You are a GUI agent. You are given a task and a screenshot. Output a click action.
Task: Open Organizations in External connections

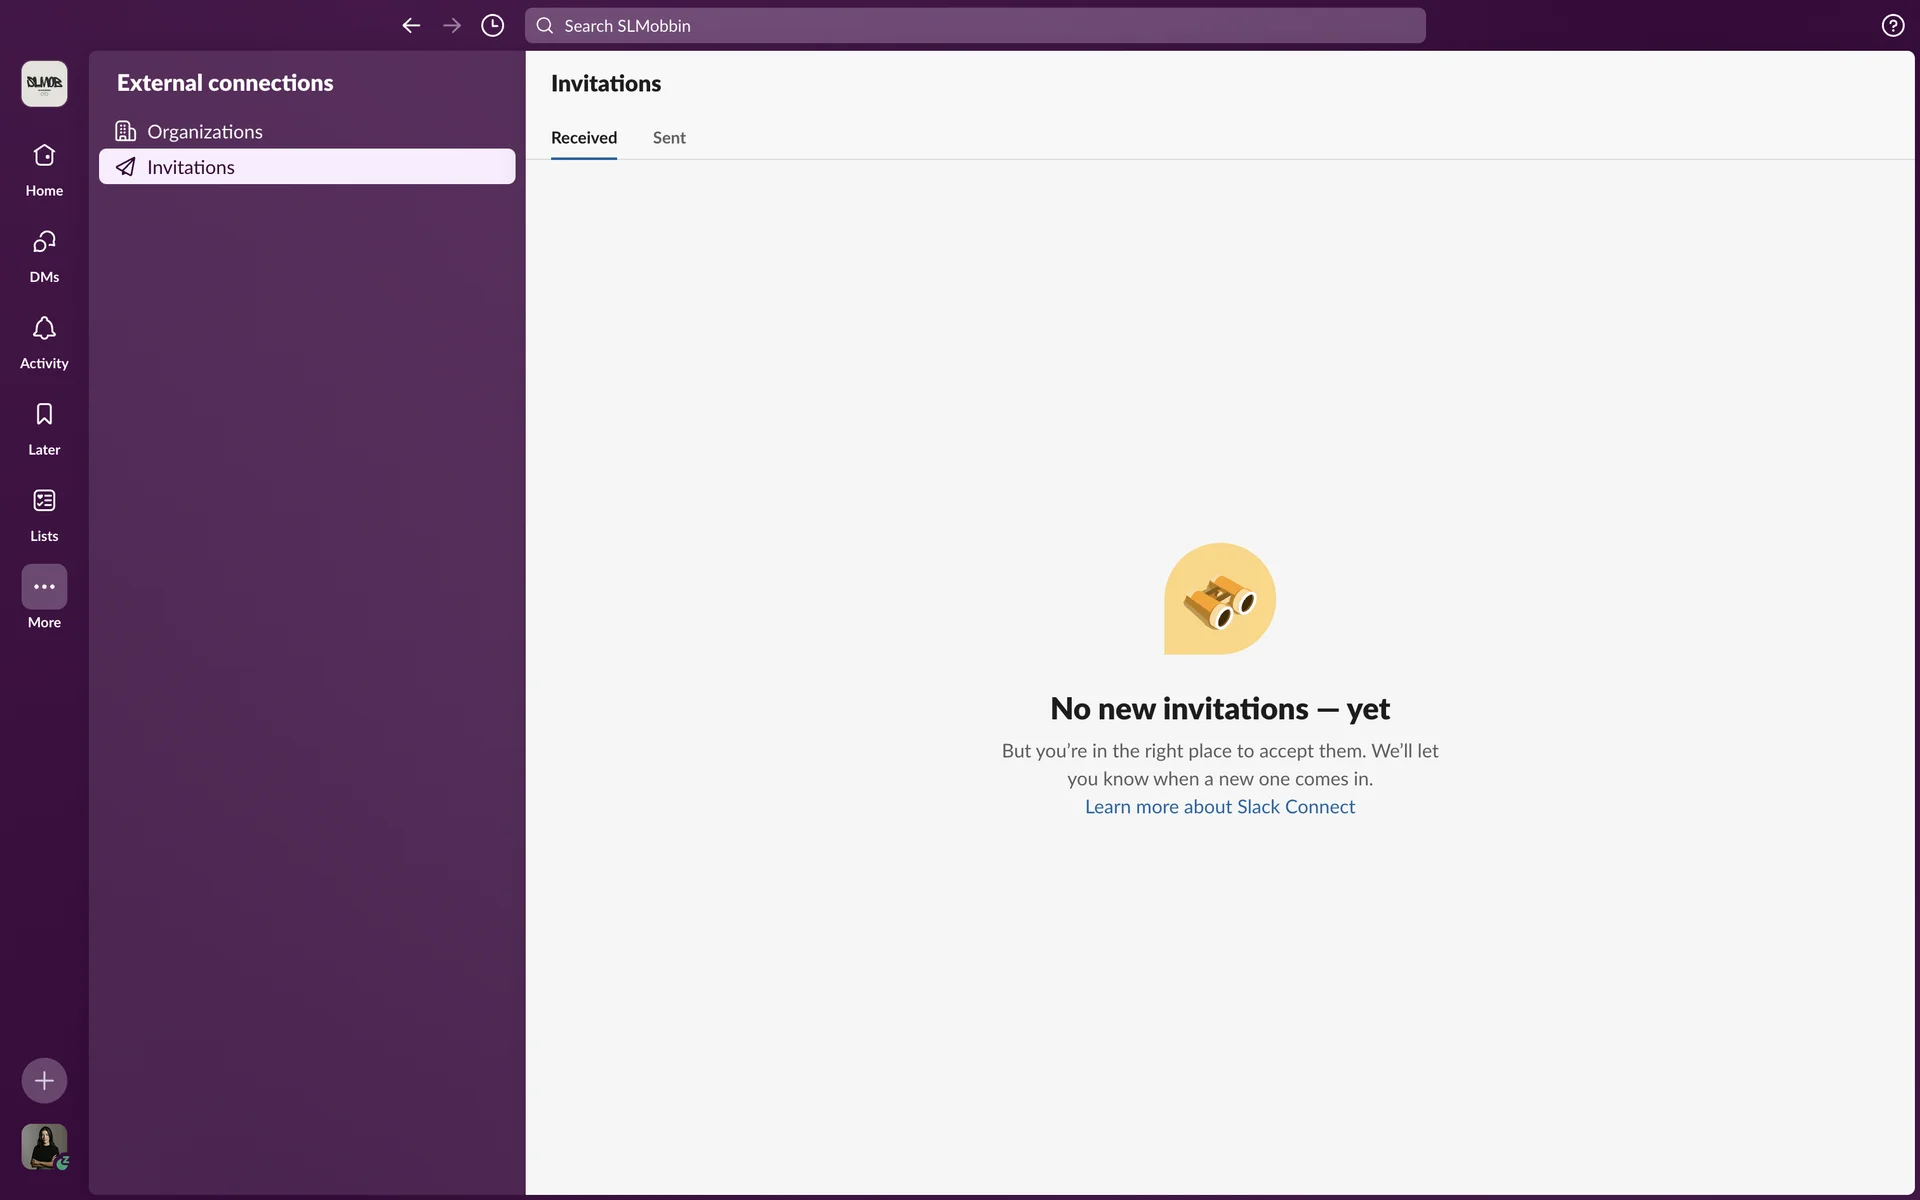205,132
